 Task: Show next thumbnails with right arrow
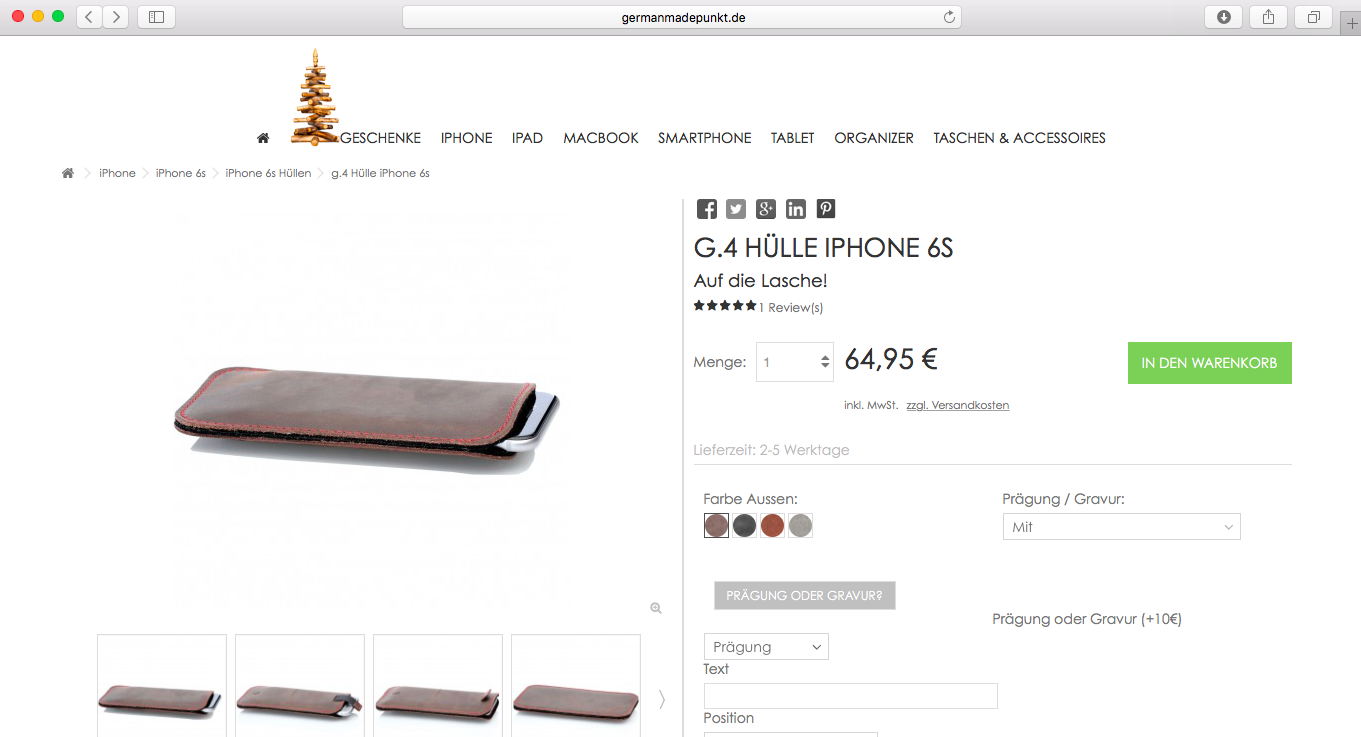661,699
